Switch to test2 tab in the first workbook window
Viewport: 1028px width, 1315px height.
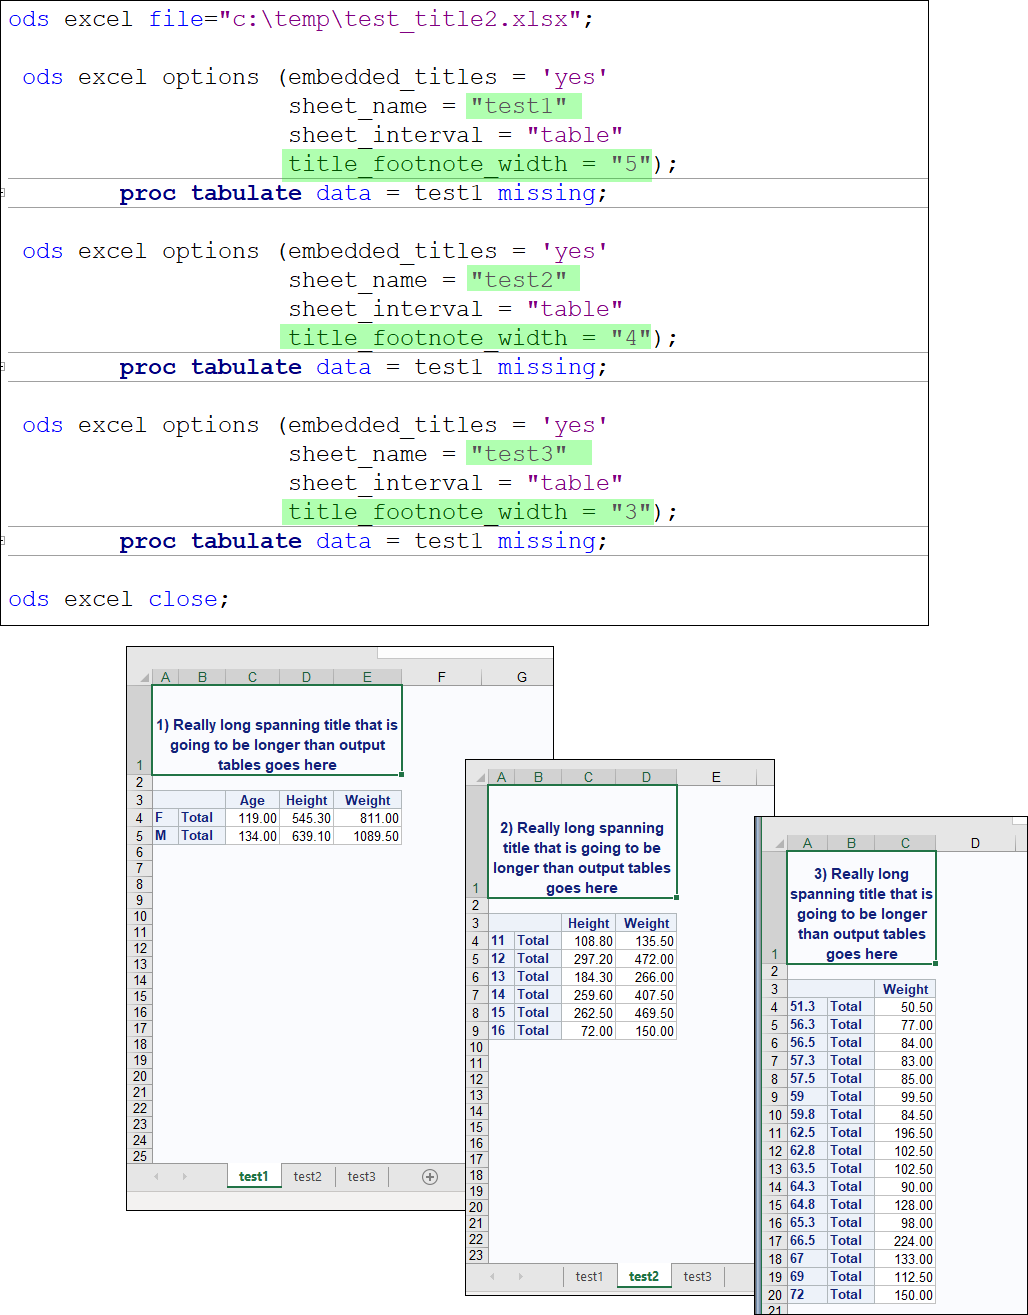308,1177
